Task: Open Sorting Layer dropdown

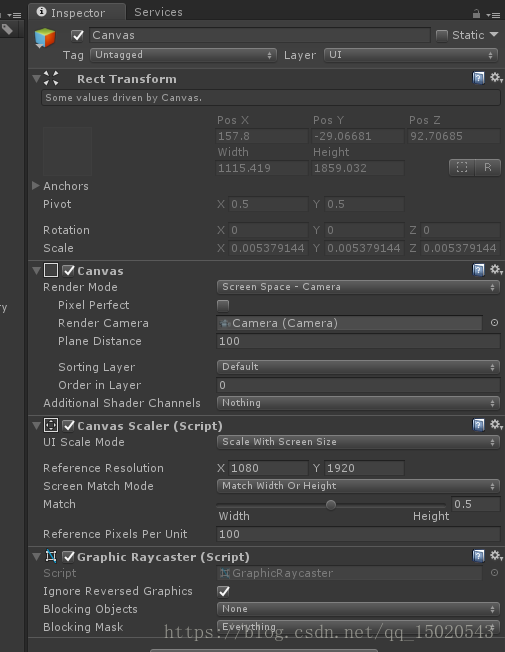Action: pos(358,367)
